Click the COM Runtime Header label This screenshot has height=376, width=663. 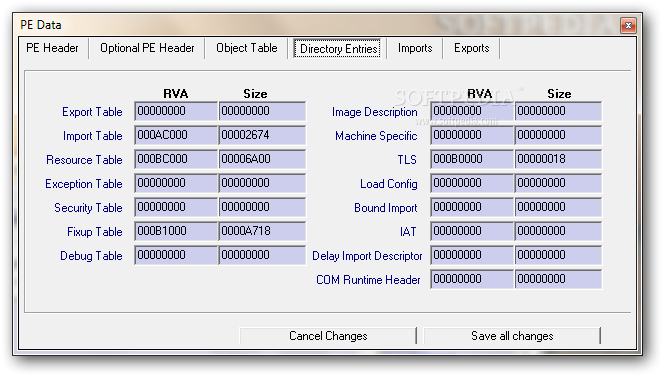point(368,280)
